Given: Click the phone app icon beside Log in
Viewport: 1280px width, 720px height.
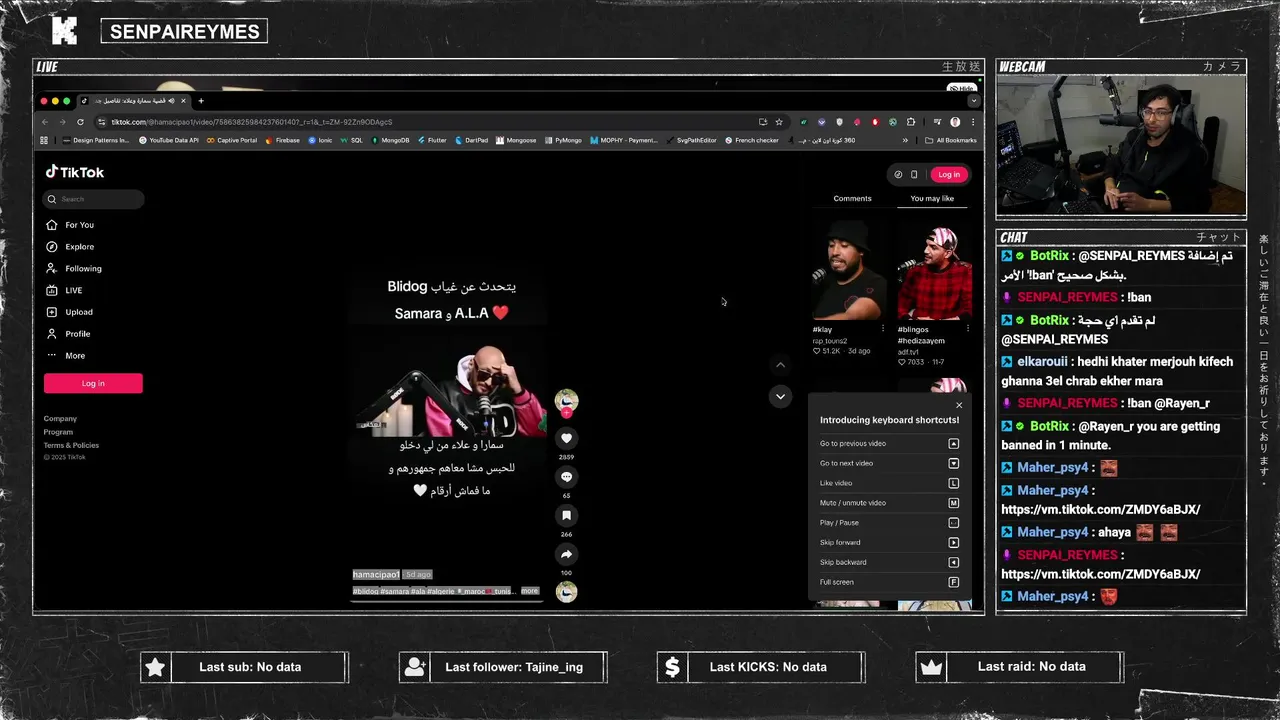Looking at the screenshot, I should click(914, 174).
